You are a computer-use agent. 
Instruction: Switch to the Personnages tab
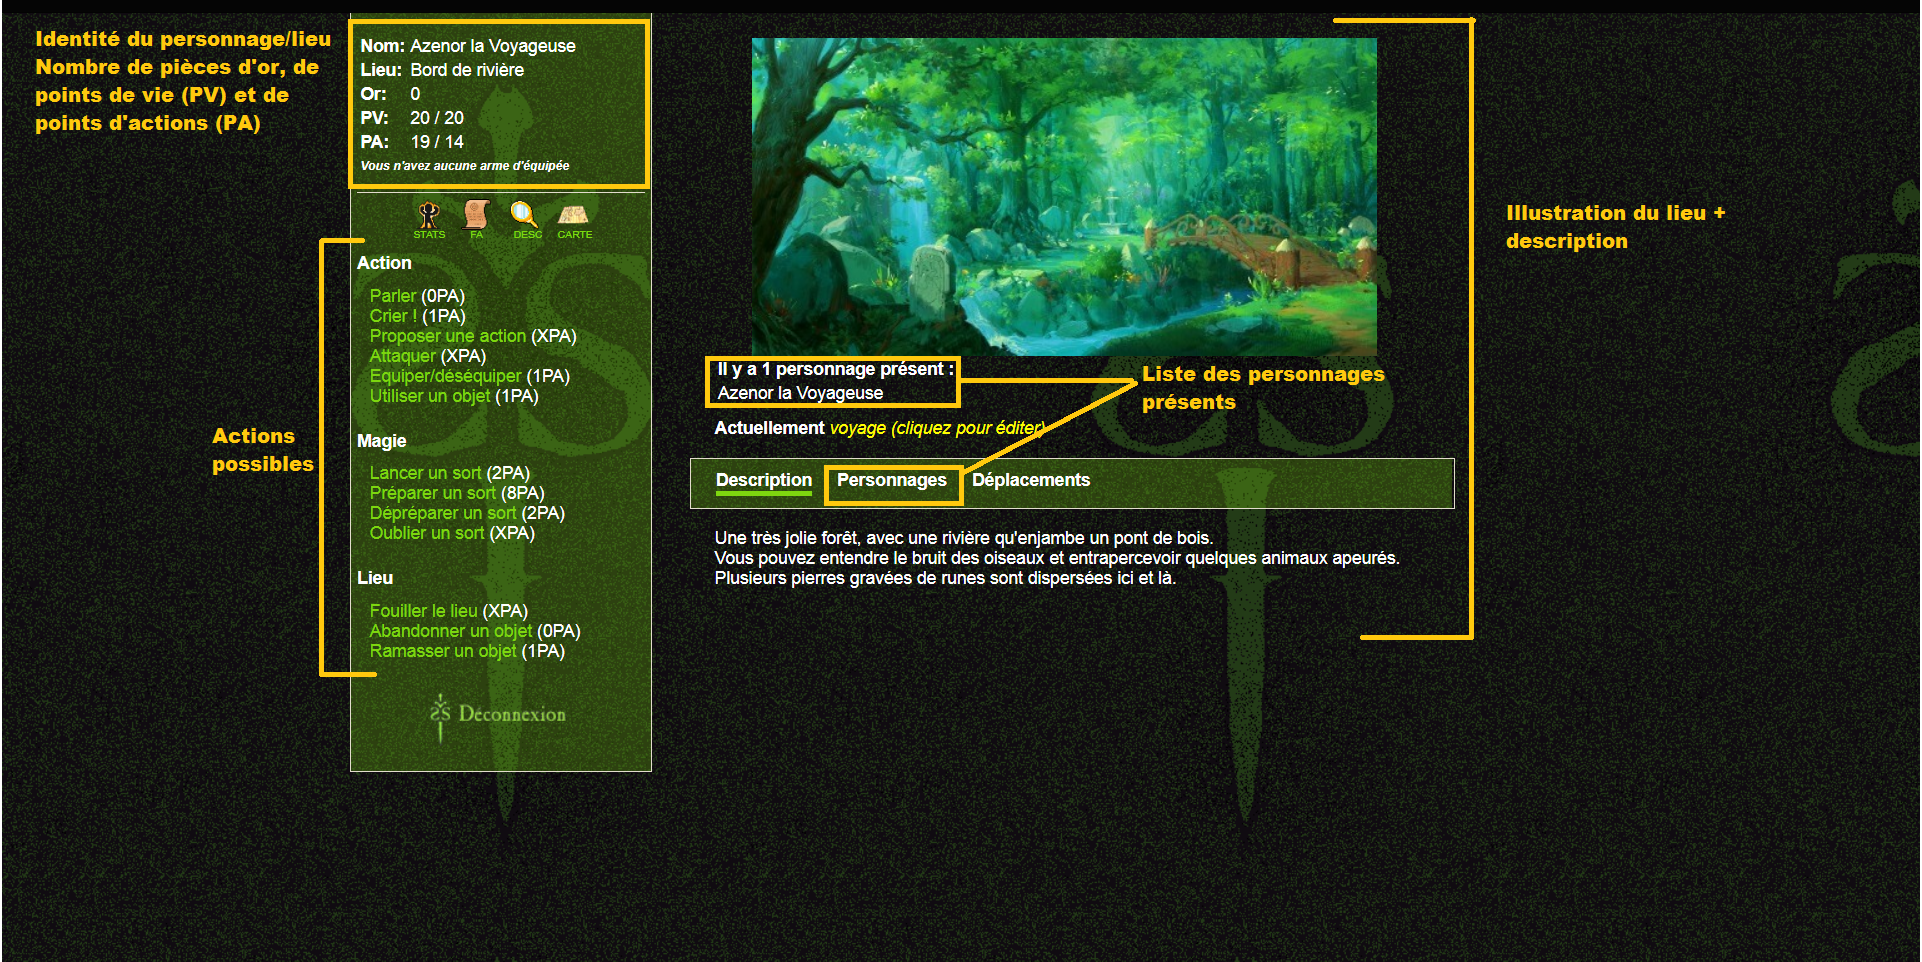(x=891, y=480)
